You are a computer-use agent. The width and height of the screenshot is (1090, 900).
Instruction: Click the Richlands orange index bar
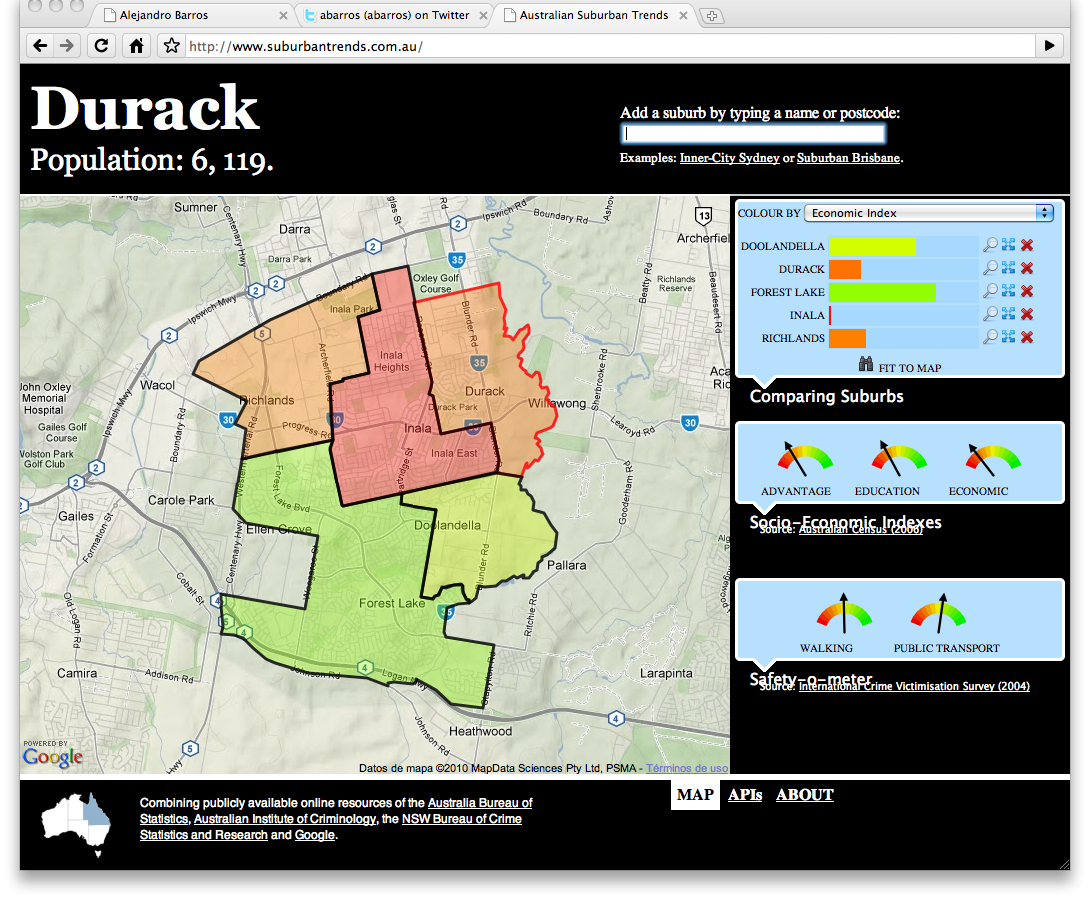click(x=847, y=338)
